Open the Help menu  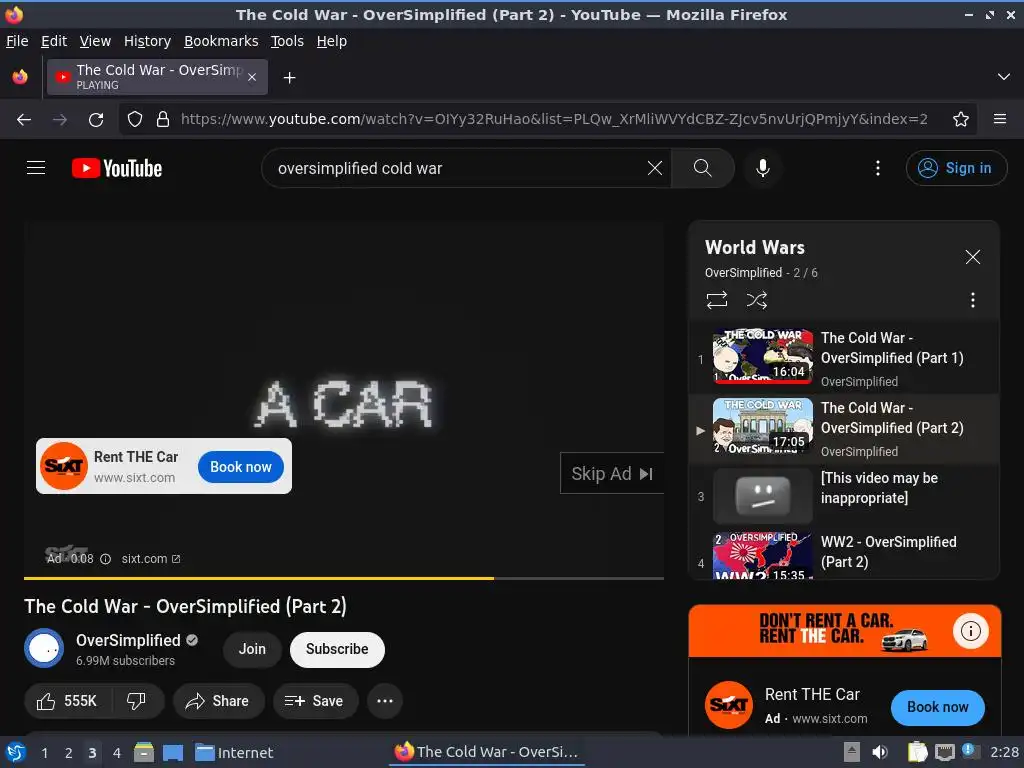click(x=332, y=41)
